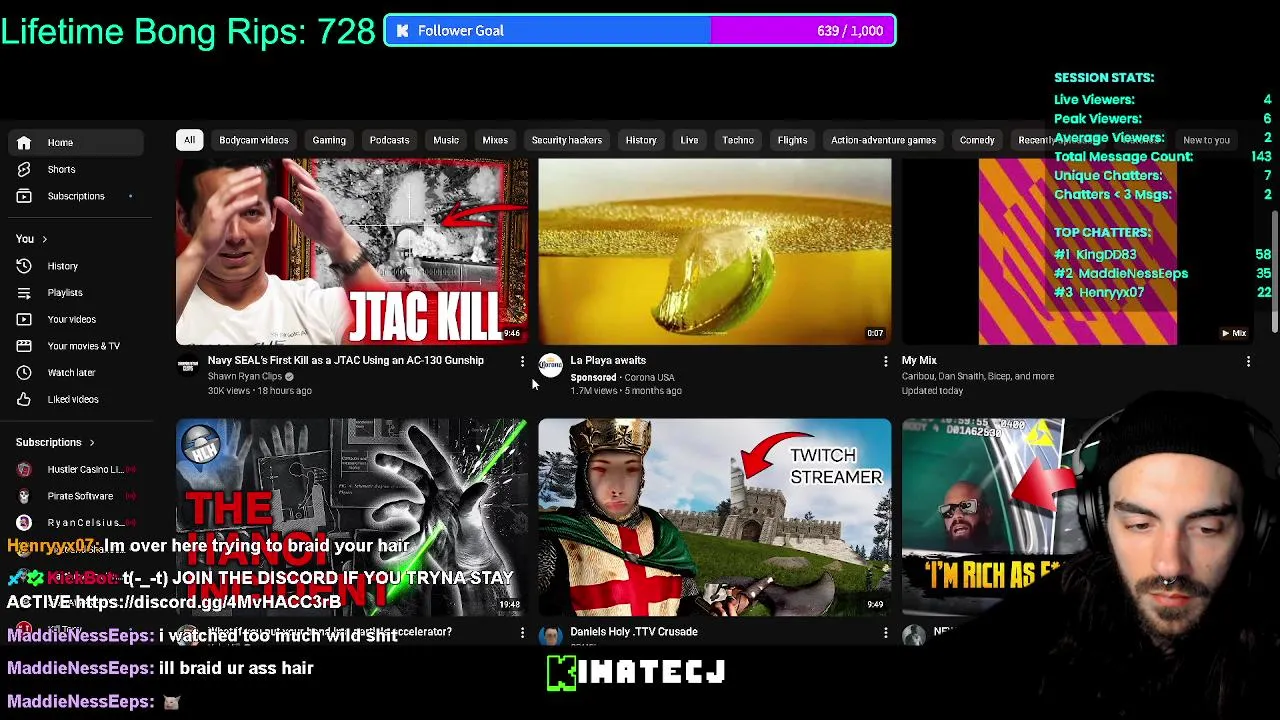
Task: Open the History clock icon in sidebar
Action: pyautogui.click(x=24, y=266)
